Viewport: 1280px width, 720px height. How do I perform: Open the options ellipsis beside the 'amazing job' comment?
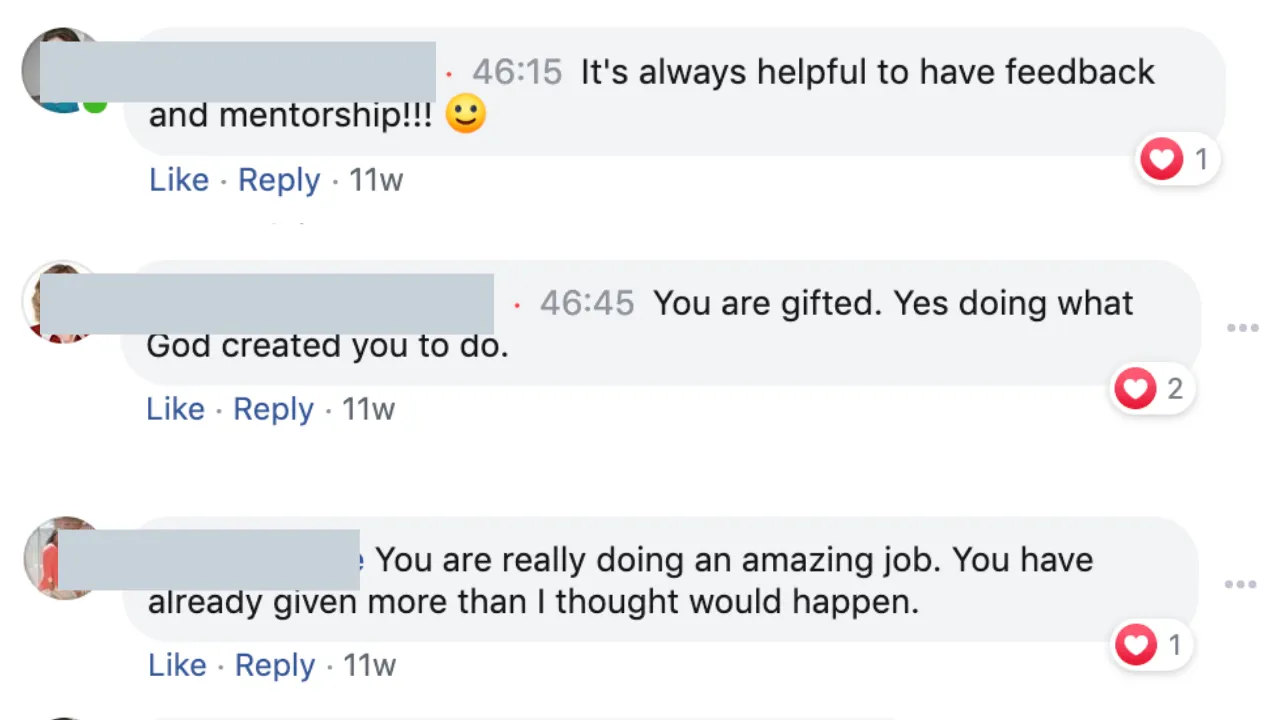click(x=1241, y=585)
